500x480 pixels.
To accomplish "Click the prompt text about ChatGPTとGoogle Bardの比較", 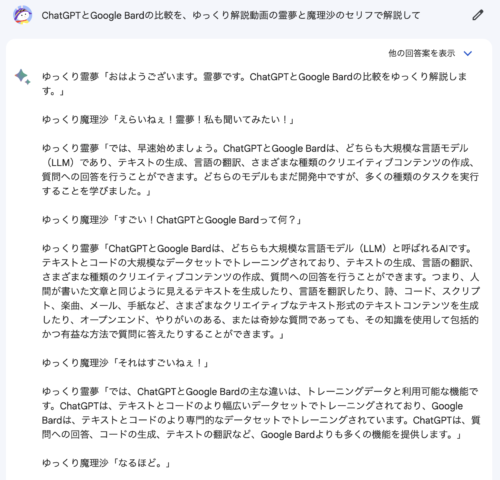I will (231, 15).
